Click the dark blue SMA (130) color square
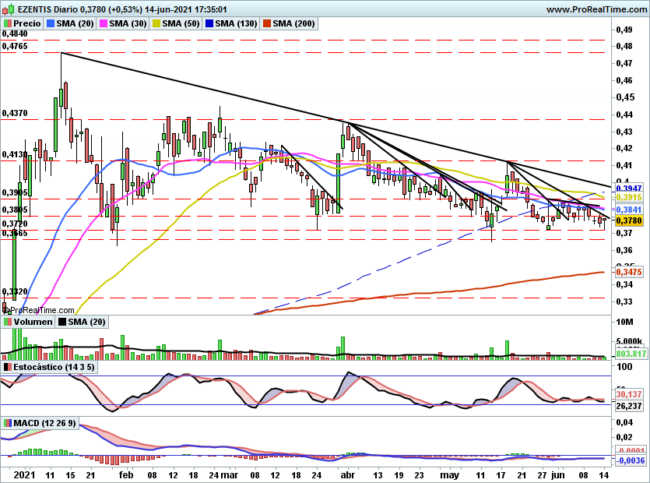Screen dimensions: 650x483 tap(210, 24)
